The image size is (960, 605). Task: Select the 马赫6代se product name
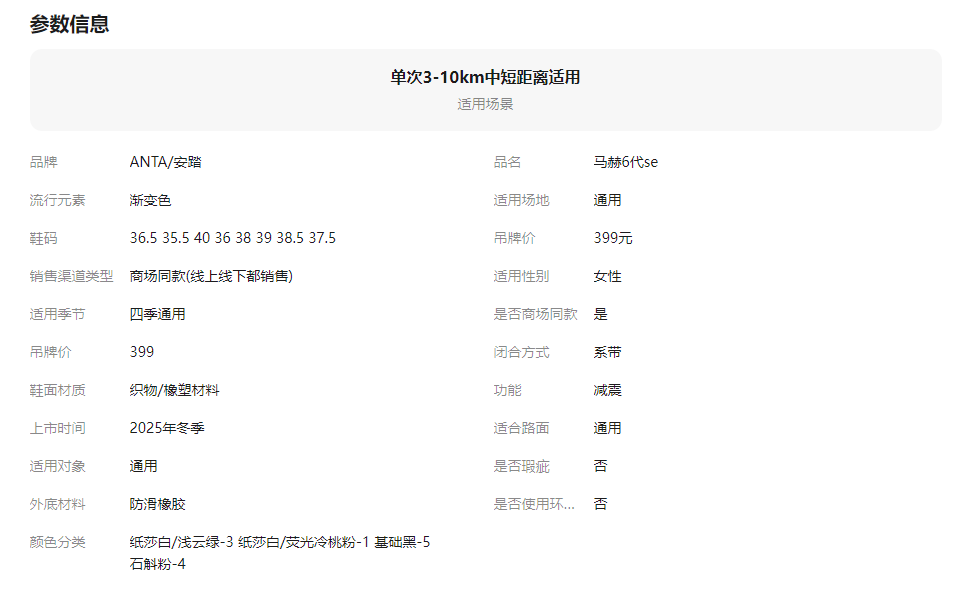point(625,162)
